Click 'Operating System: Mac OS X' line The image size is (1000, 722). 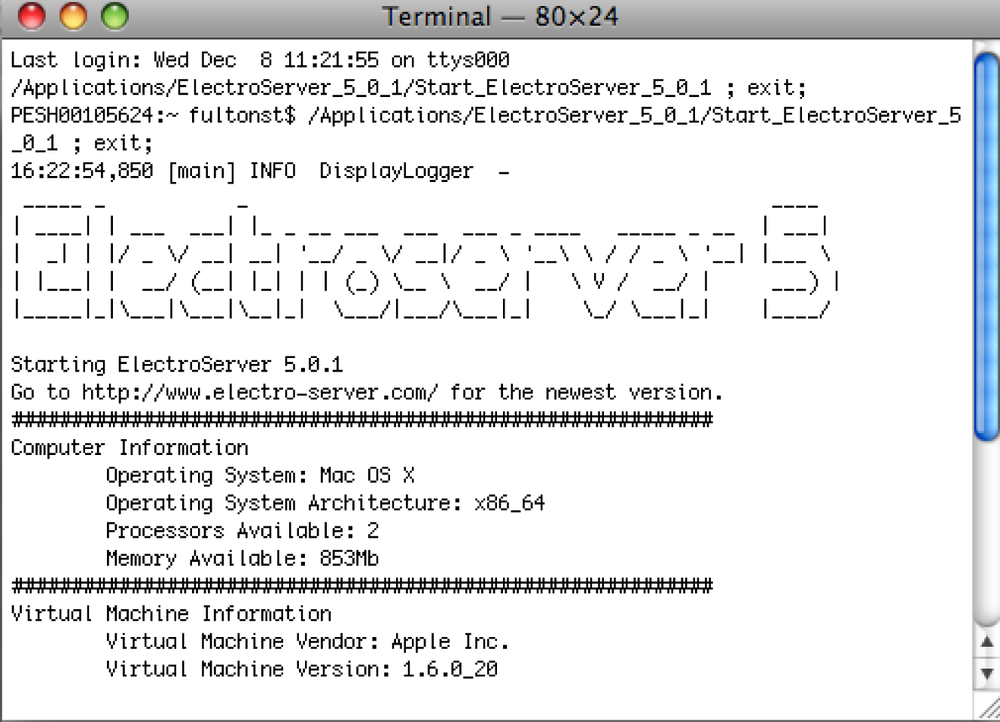260,476
